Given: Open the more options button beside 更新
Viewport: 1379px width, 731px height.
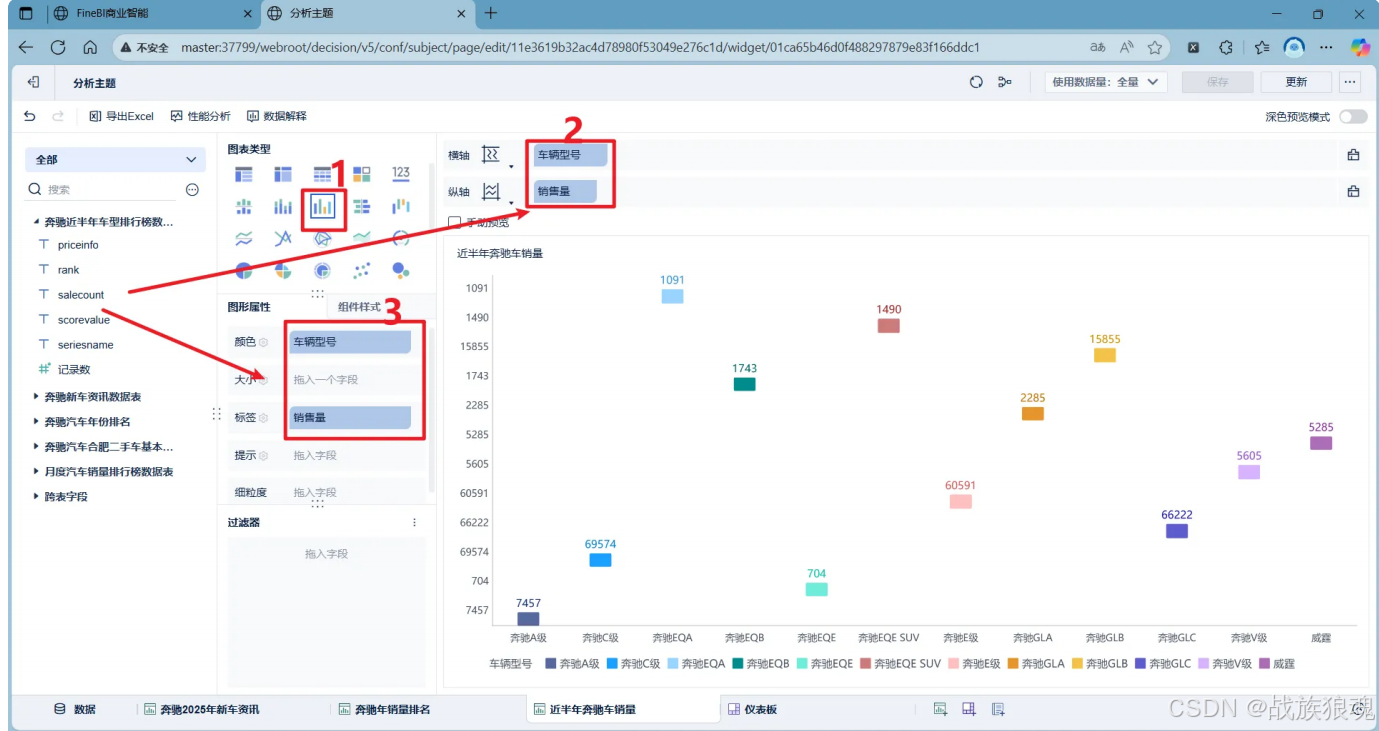Looking at the screenshot, I should 1351,82.
